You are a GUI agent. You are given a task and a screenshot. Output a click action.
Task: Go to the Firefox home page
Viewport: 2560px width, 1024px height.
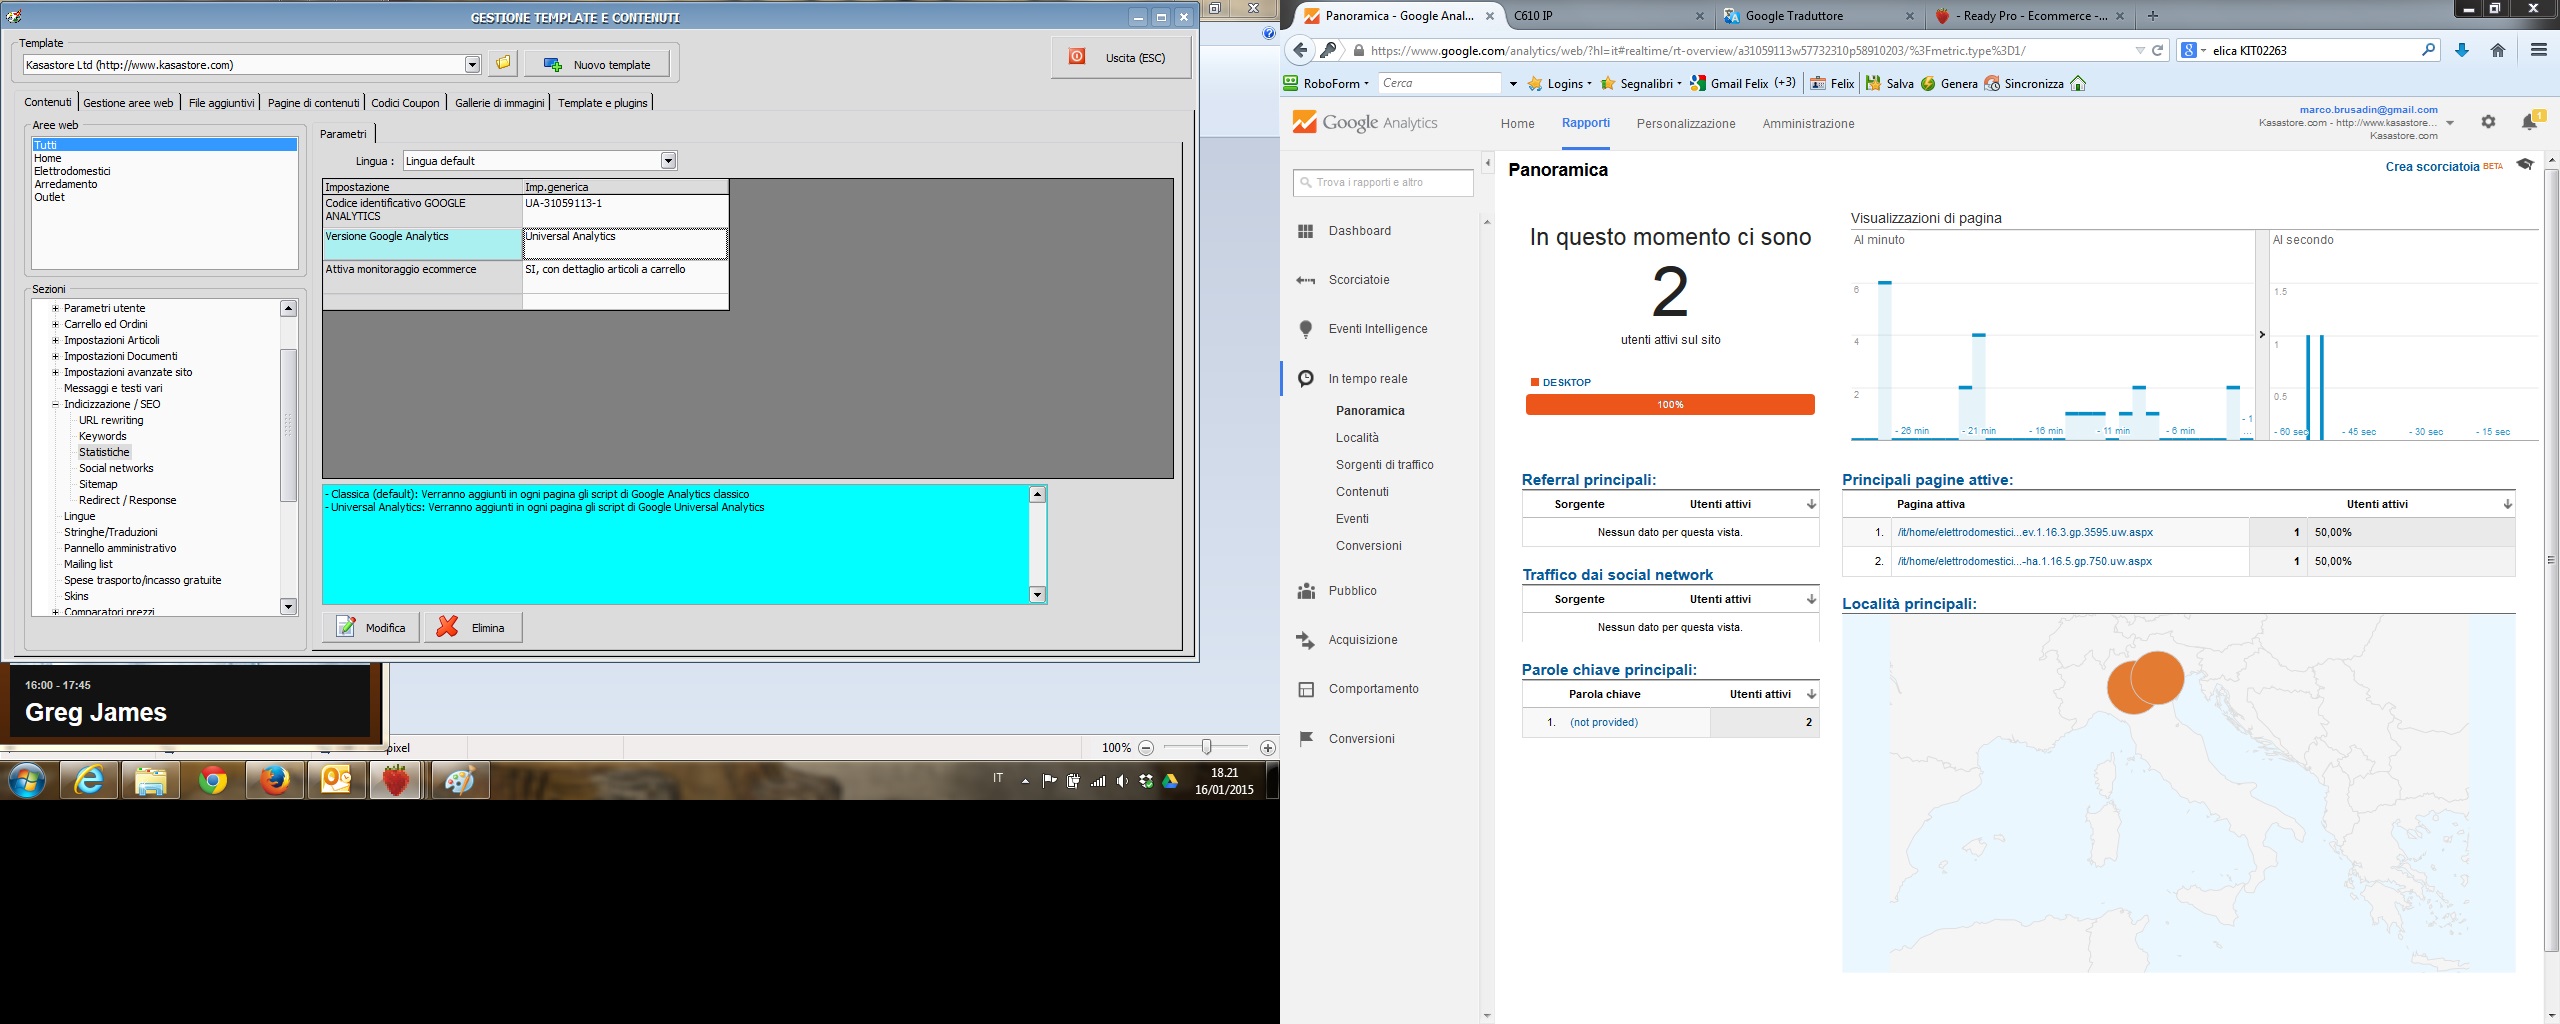coord(2497,50)
